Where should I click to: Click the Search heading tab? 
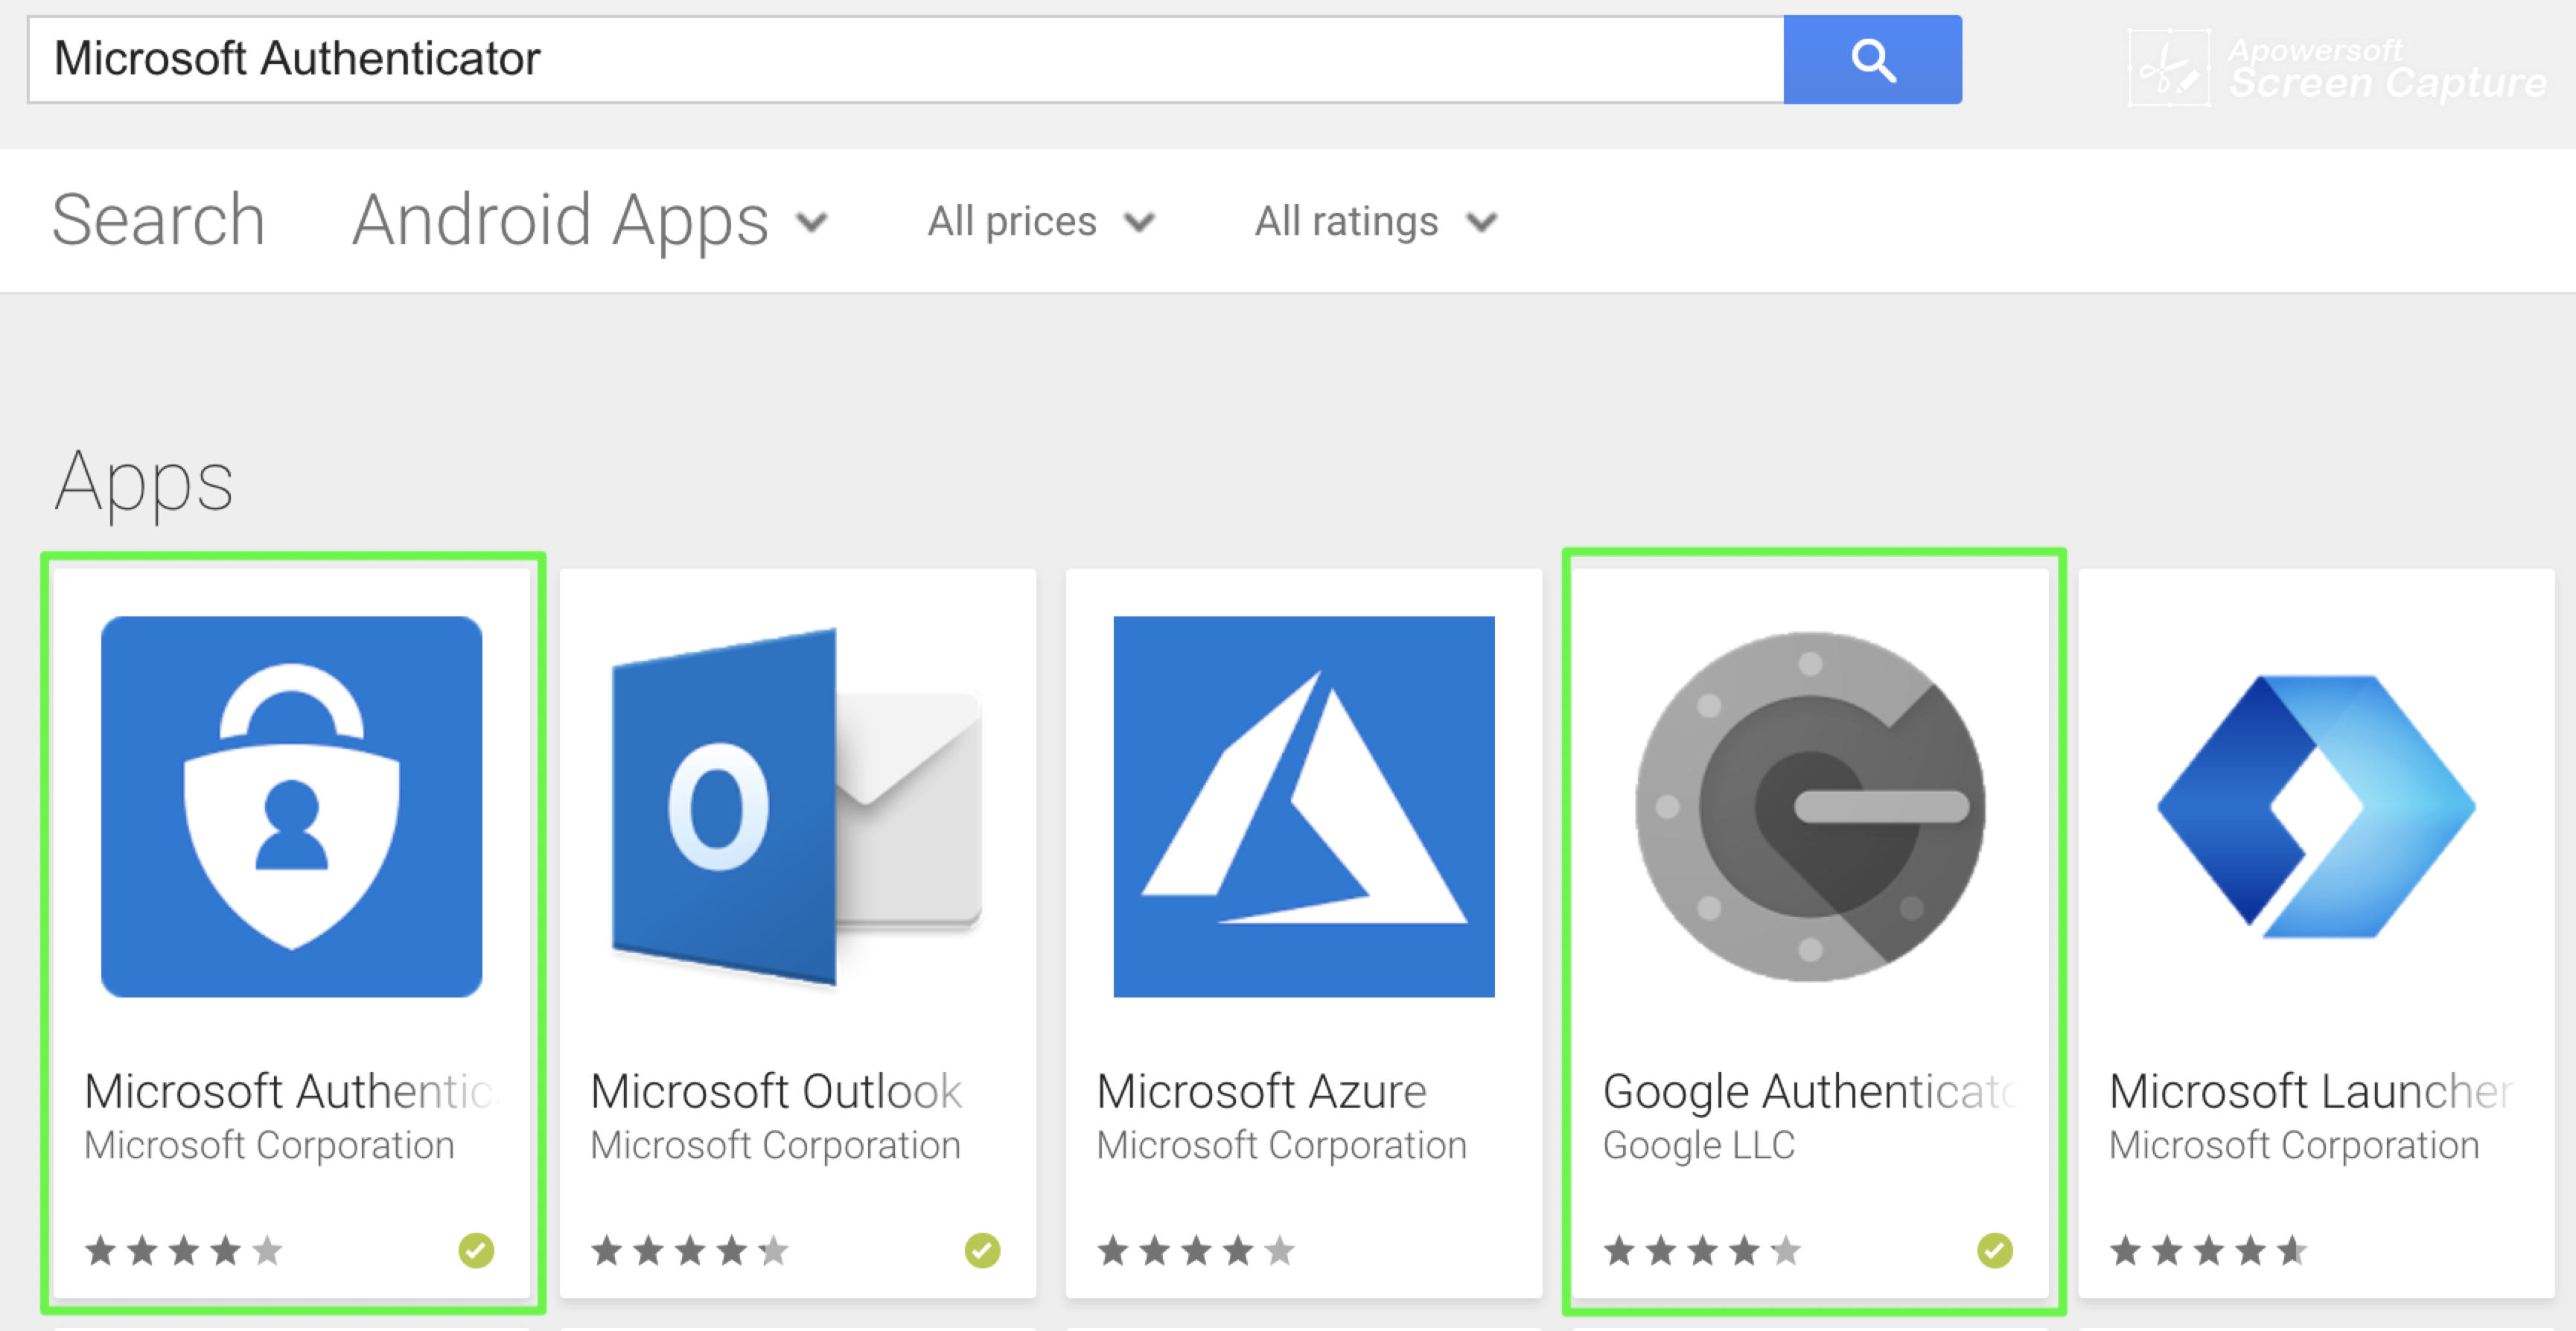point(158,220)
